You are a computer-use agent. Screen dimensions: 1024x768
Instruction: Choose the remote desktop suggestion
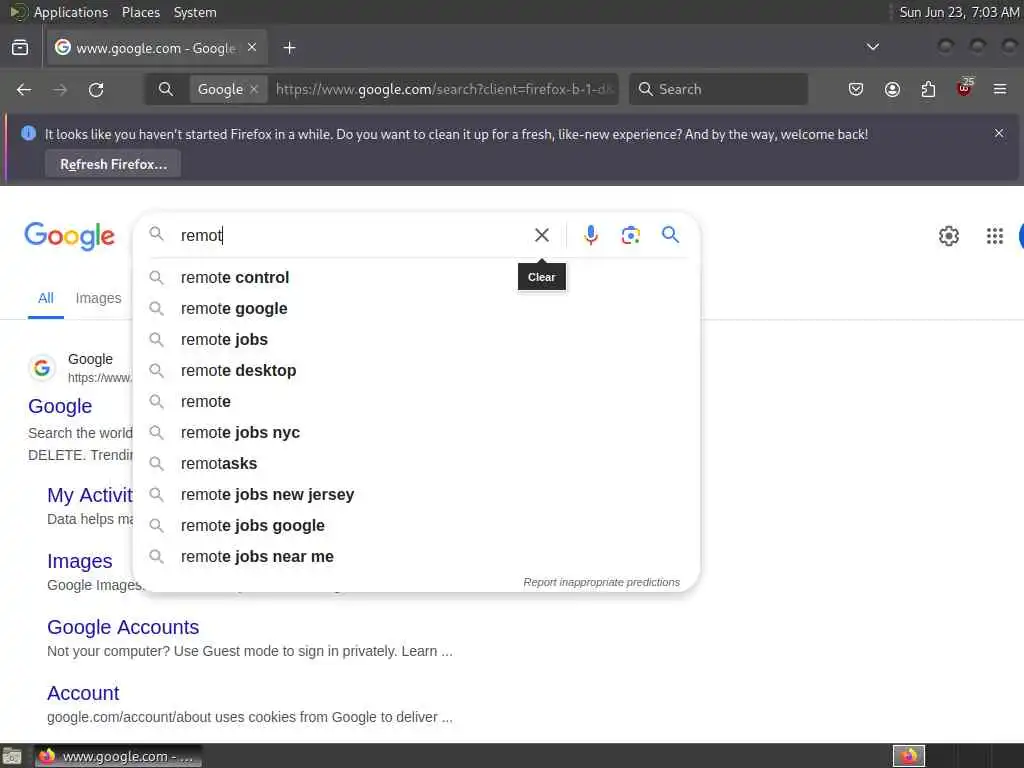[x=417, y=370]
